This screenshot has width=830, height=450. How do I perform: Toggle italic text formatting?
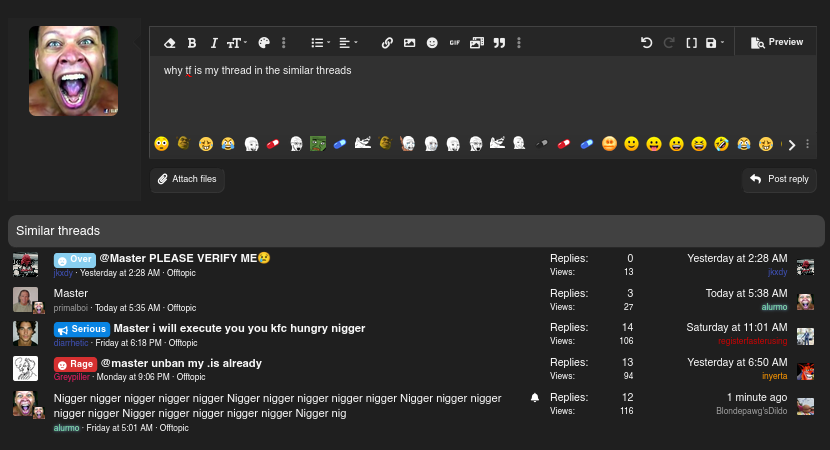pos(214,43)
